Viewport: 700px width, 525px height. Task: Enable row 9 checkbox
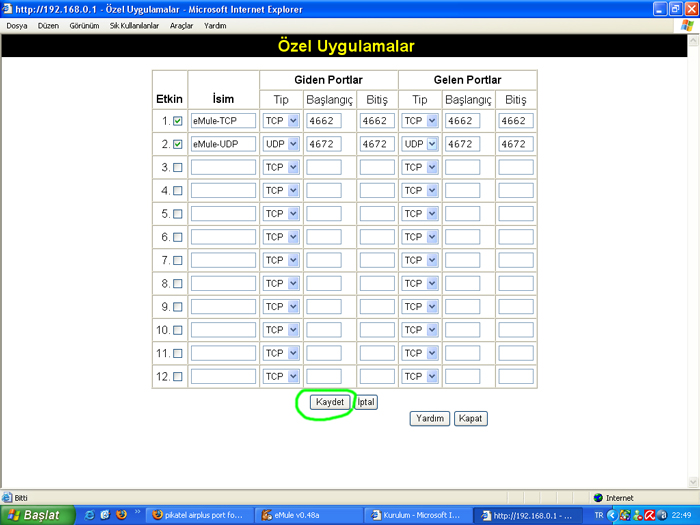pyautogui.click(x=178, y=307)
